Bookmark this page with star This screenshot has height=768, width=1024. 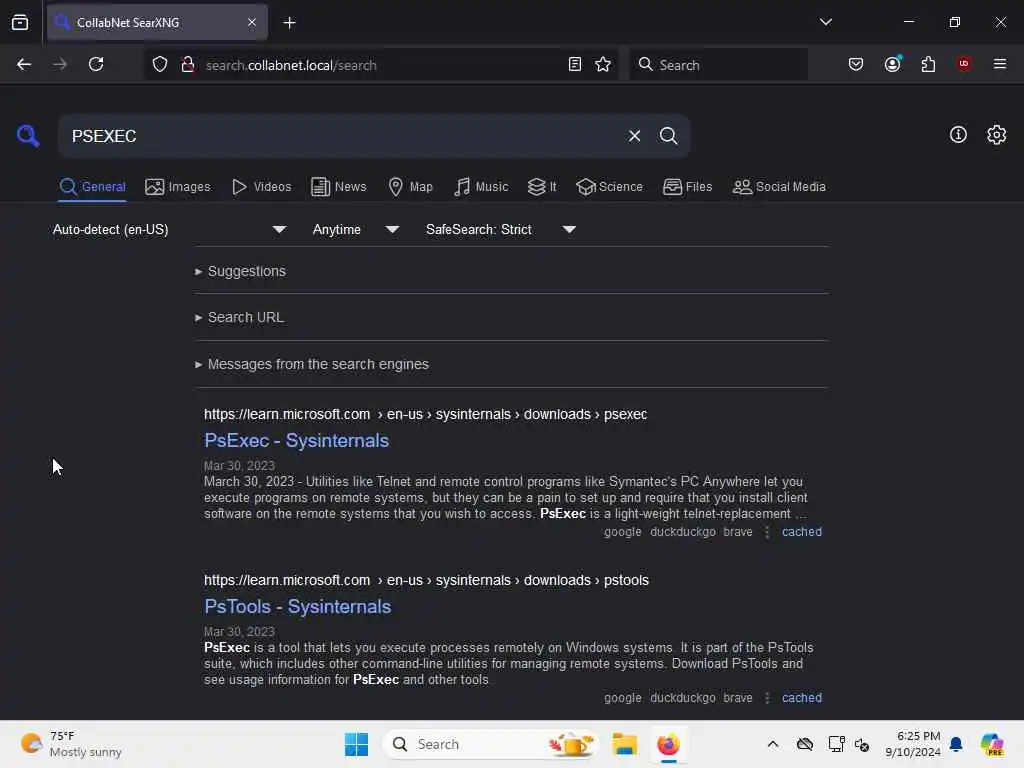(x=603, y=64)
